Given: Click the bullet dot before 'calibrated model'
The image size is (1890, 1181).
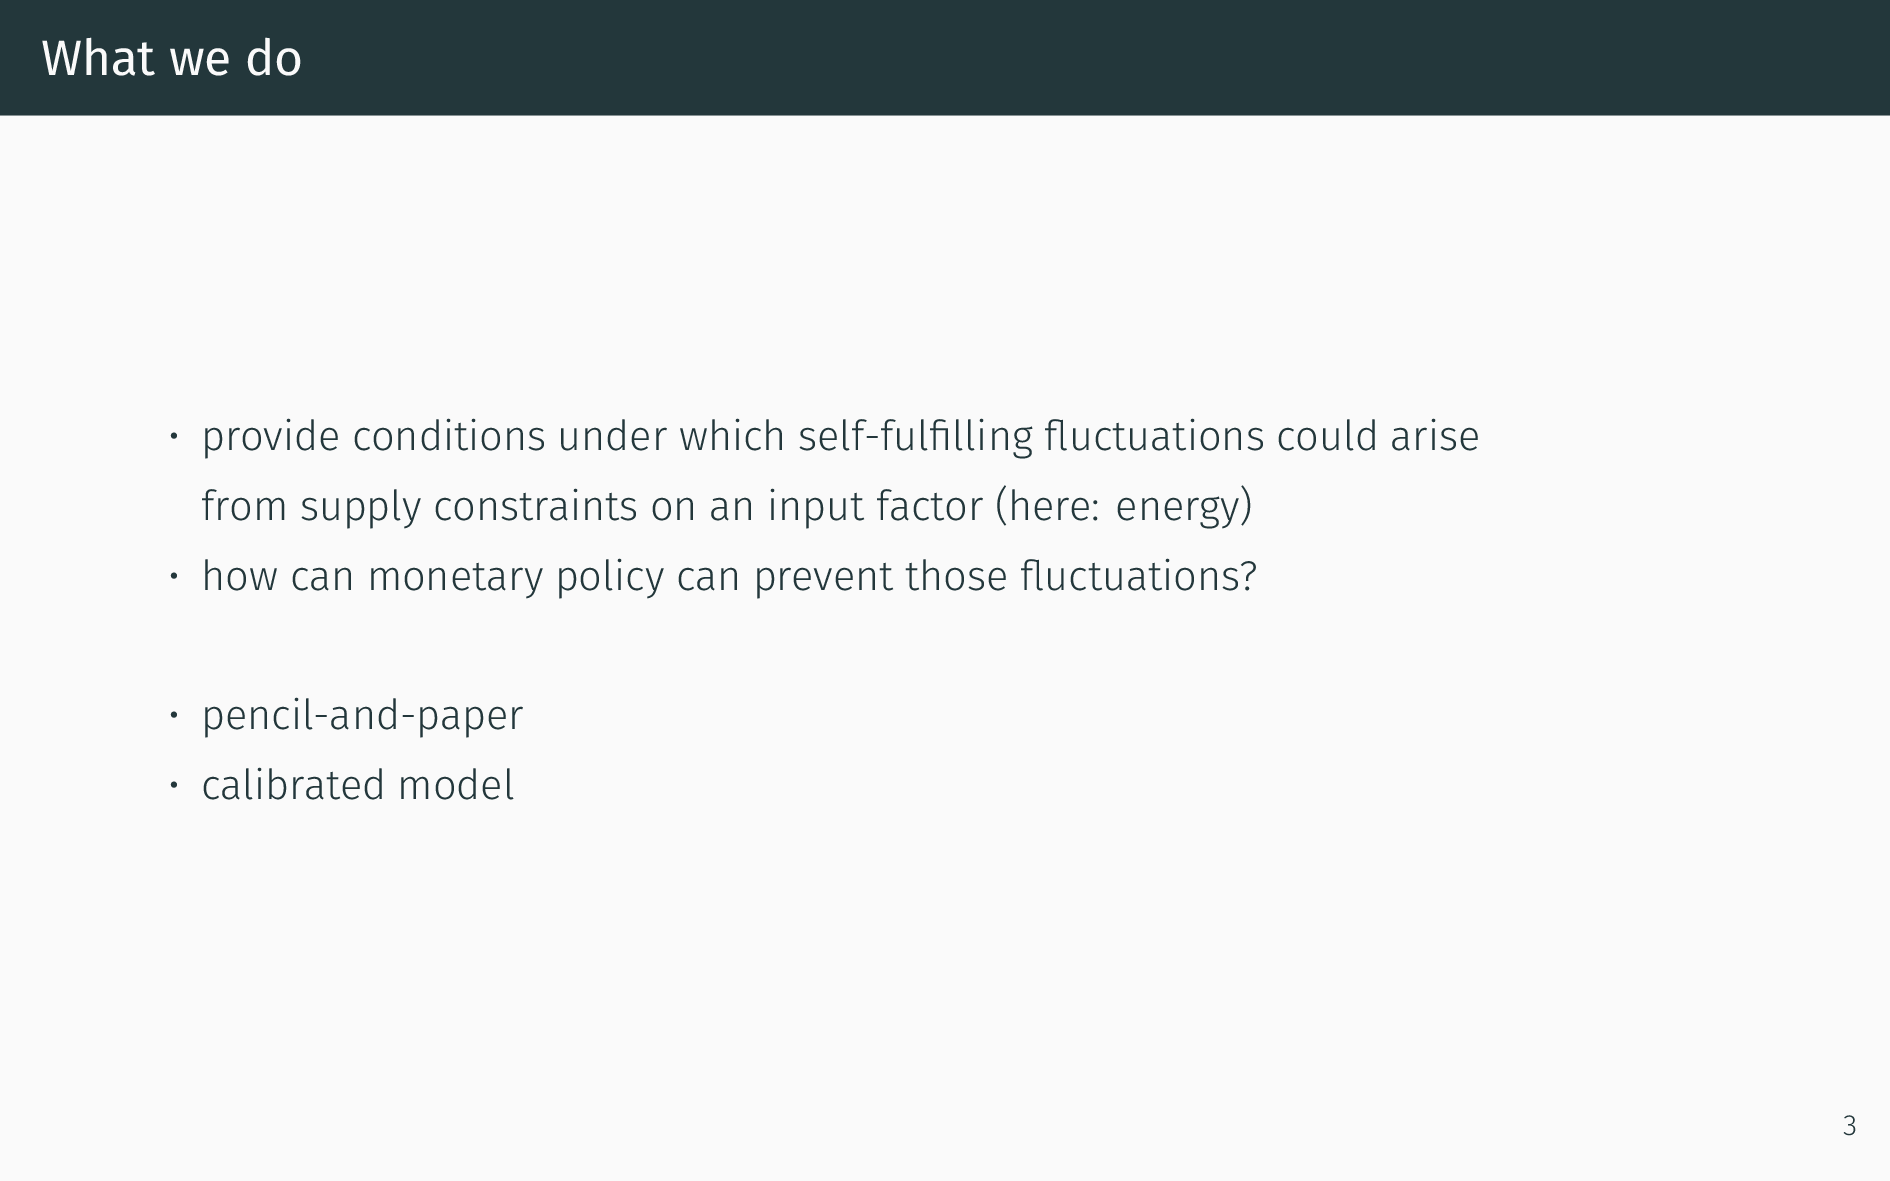Looking at the screenshot, I should tap(173, 785).
